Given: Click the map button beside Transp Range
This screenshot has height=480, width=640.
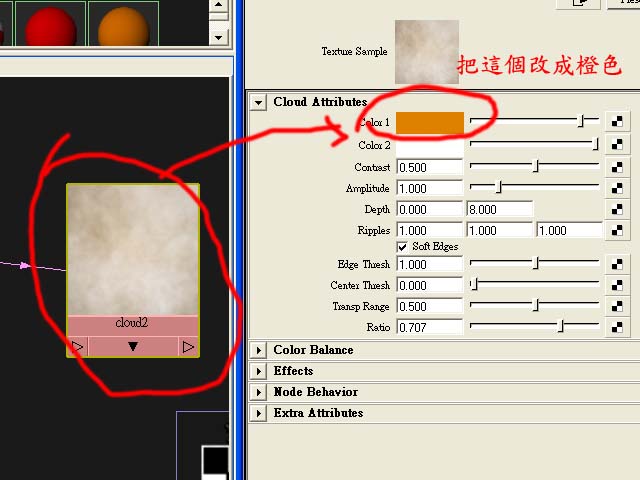Looking at the screenshot, I should pyautogui.click(x=617, y=307).
